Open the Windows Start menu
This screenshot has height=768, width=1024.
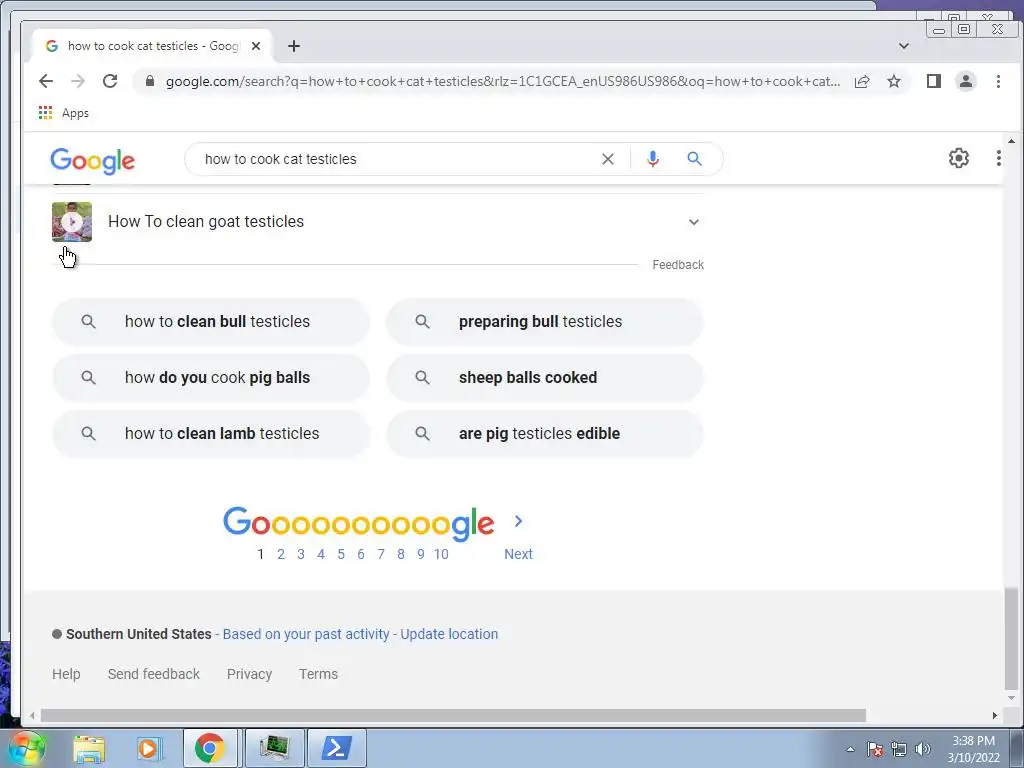click(x=26, y=748)
